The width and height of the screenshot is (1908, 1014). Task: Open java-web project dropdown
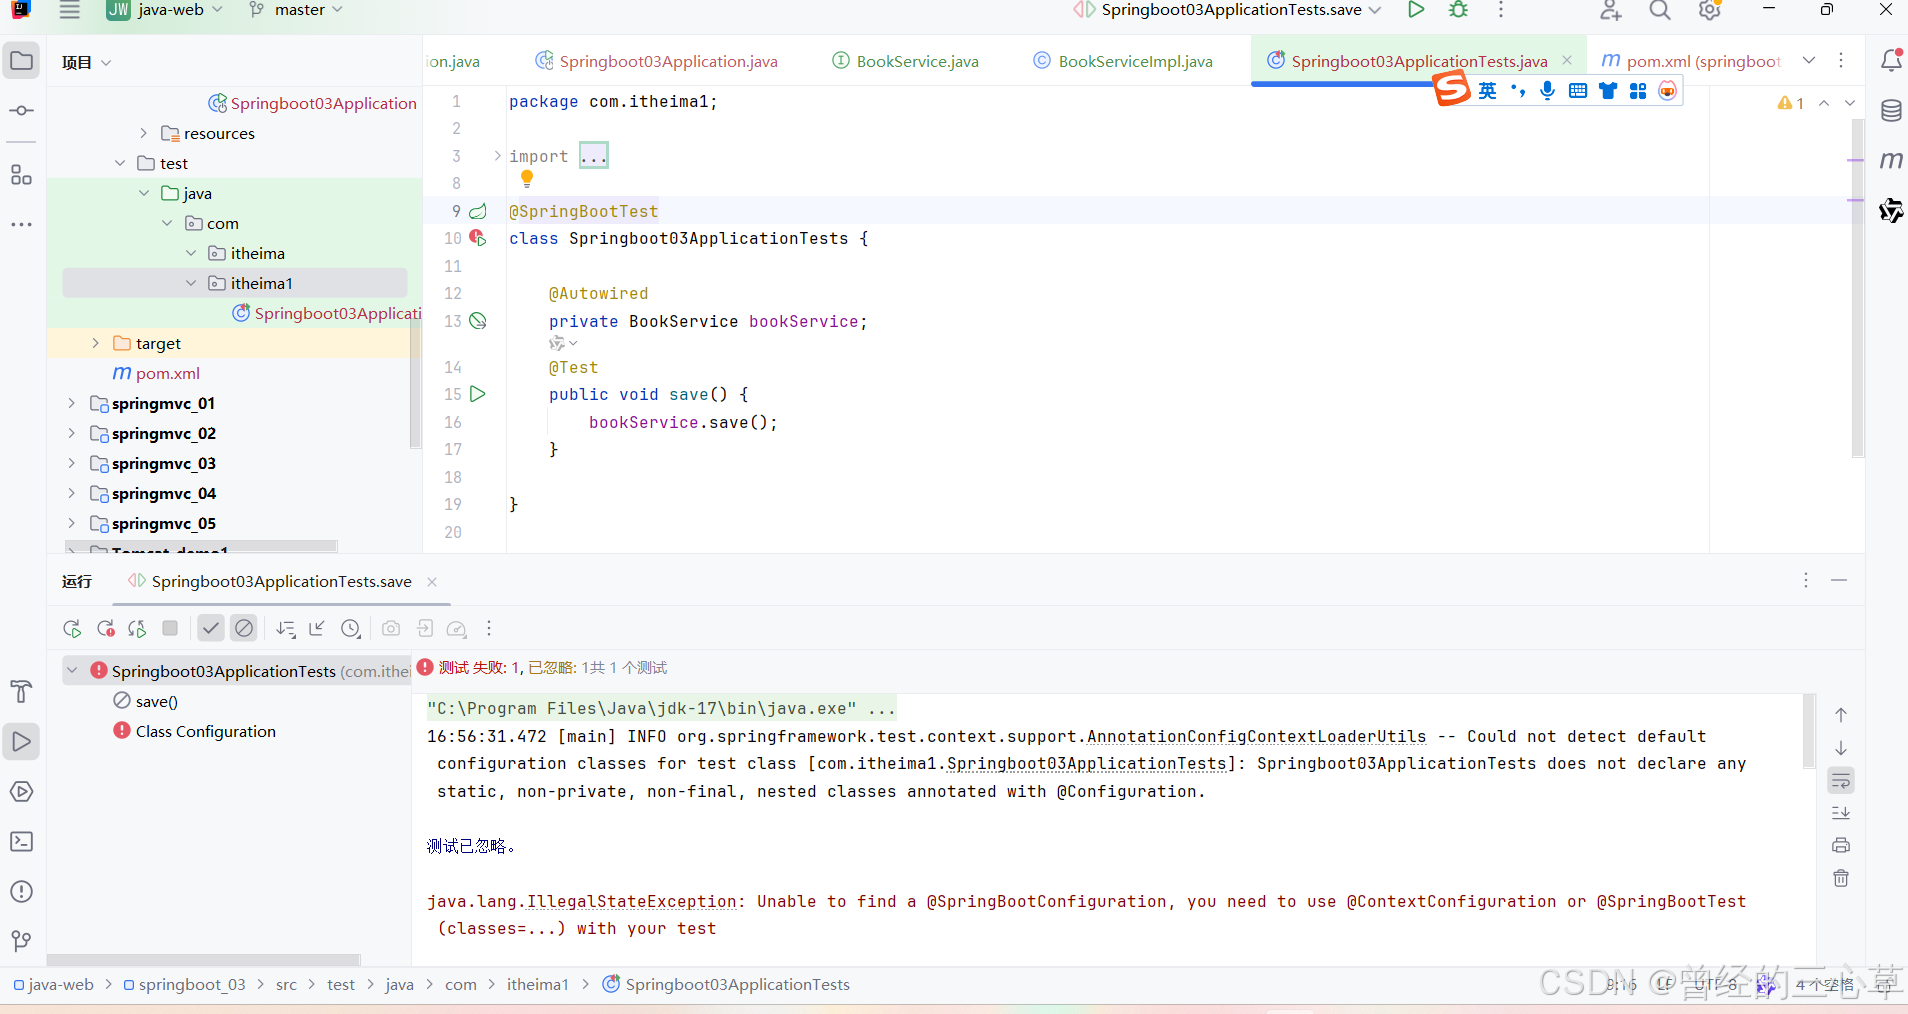pyautogui.click(x=165, y=10)
